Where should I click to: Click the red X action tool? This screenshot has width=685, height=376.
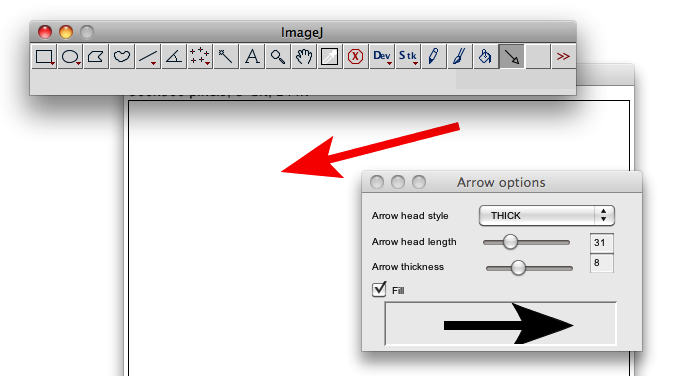coord(356,56)
